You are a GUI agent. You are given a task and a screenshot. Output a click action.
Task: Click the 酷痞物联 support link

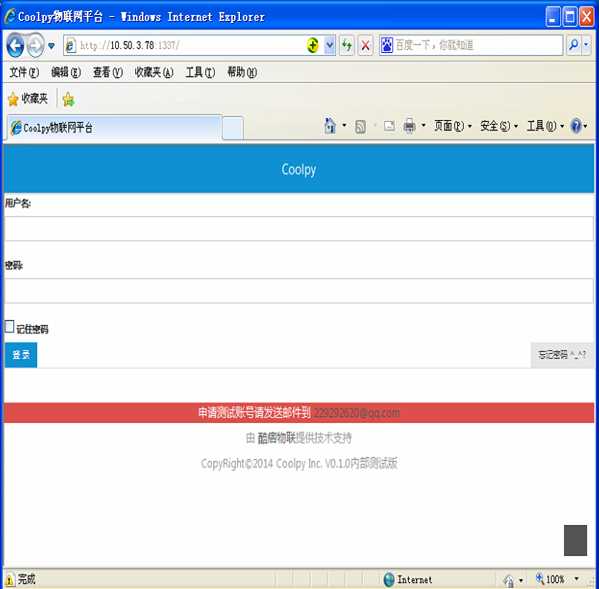(277, 438)
